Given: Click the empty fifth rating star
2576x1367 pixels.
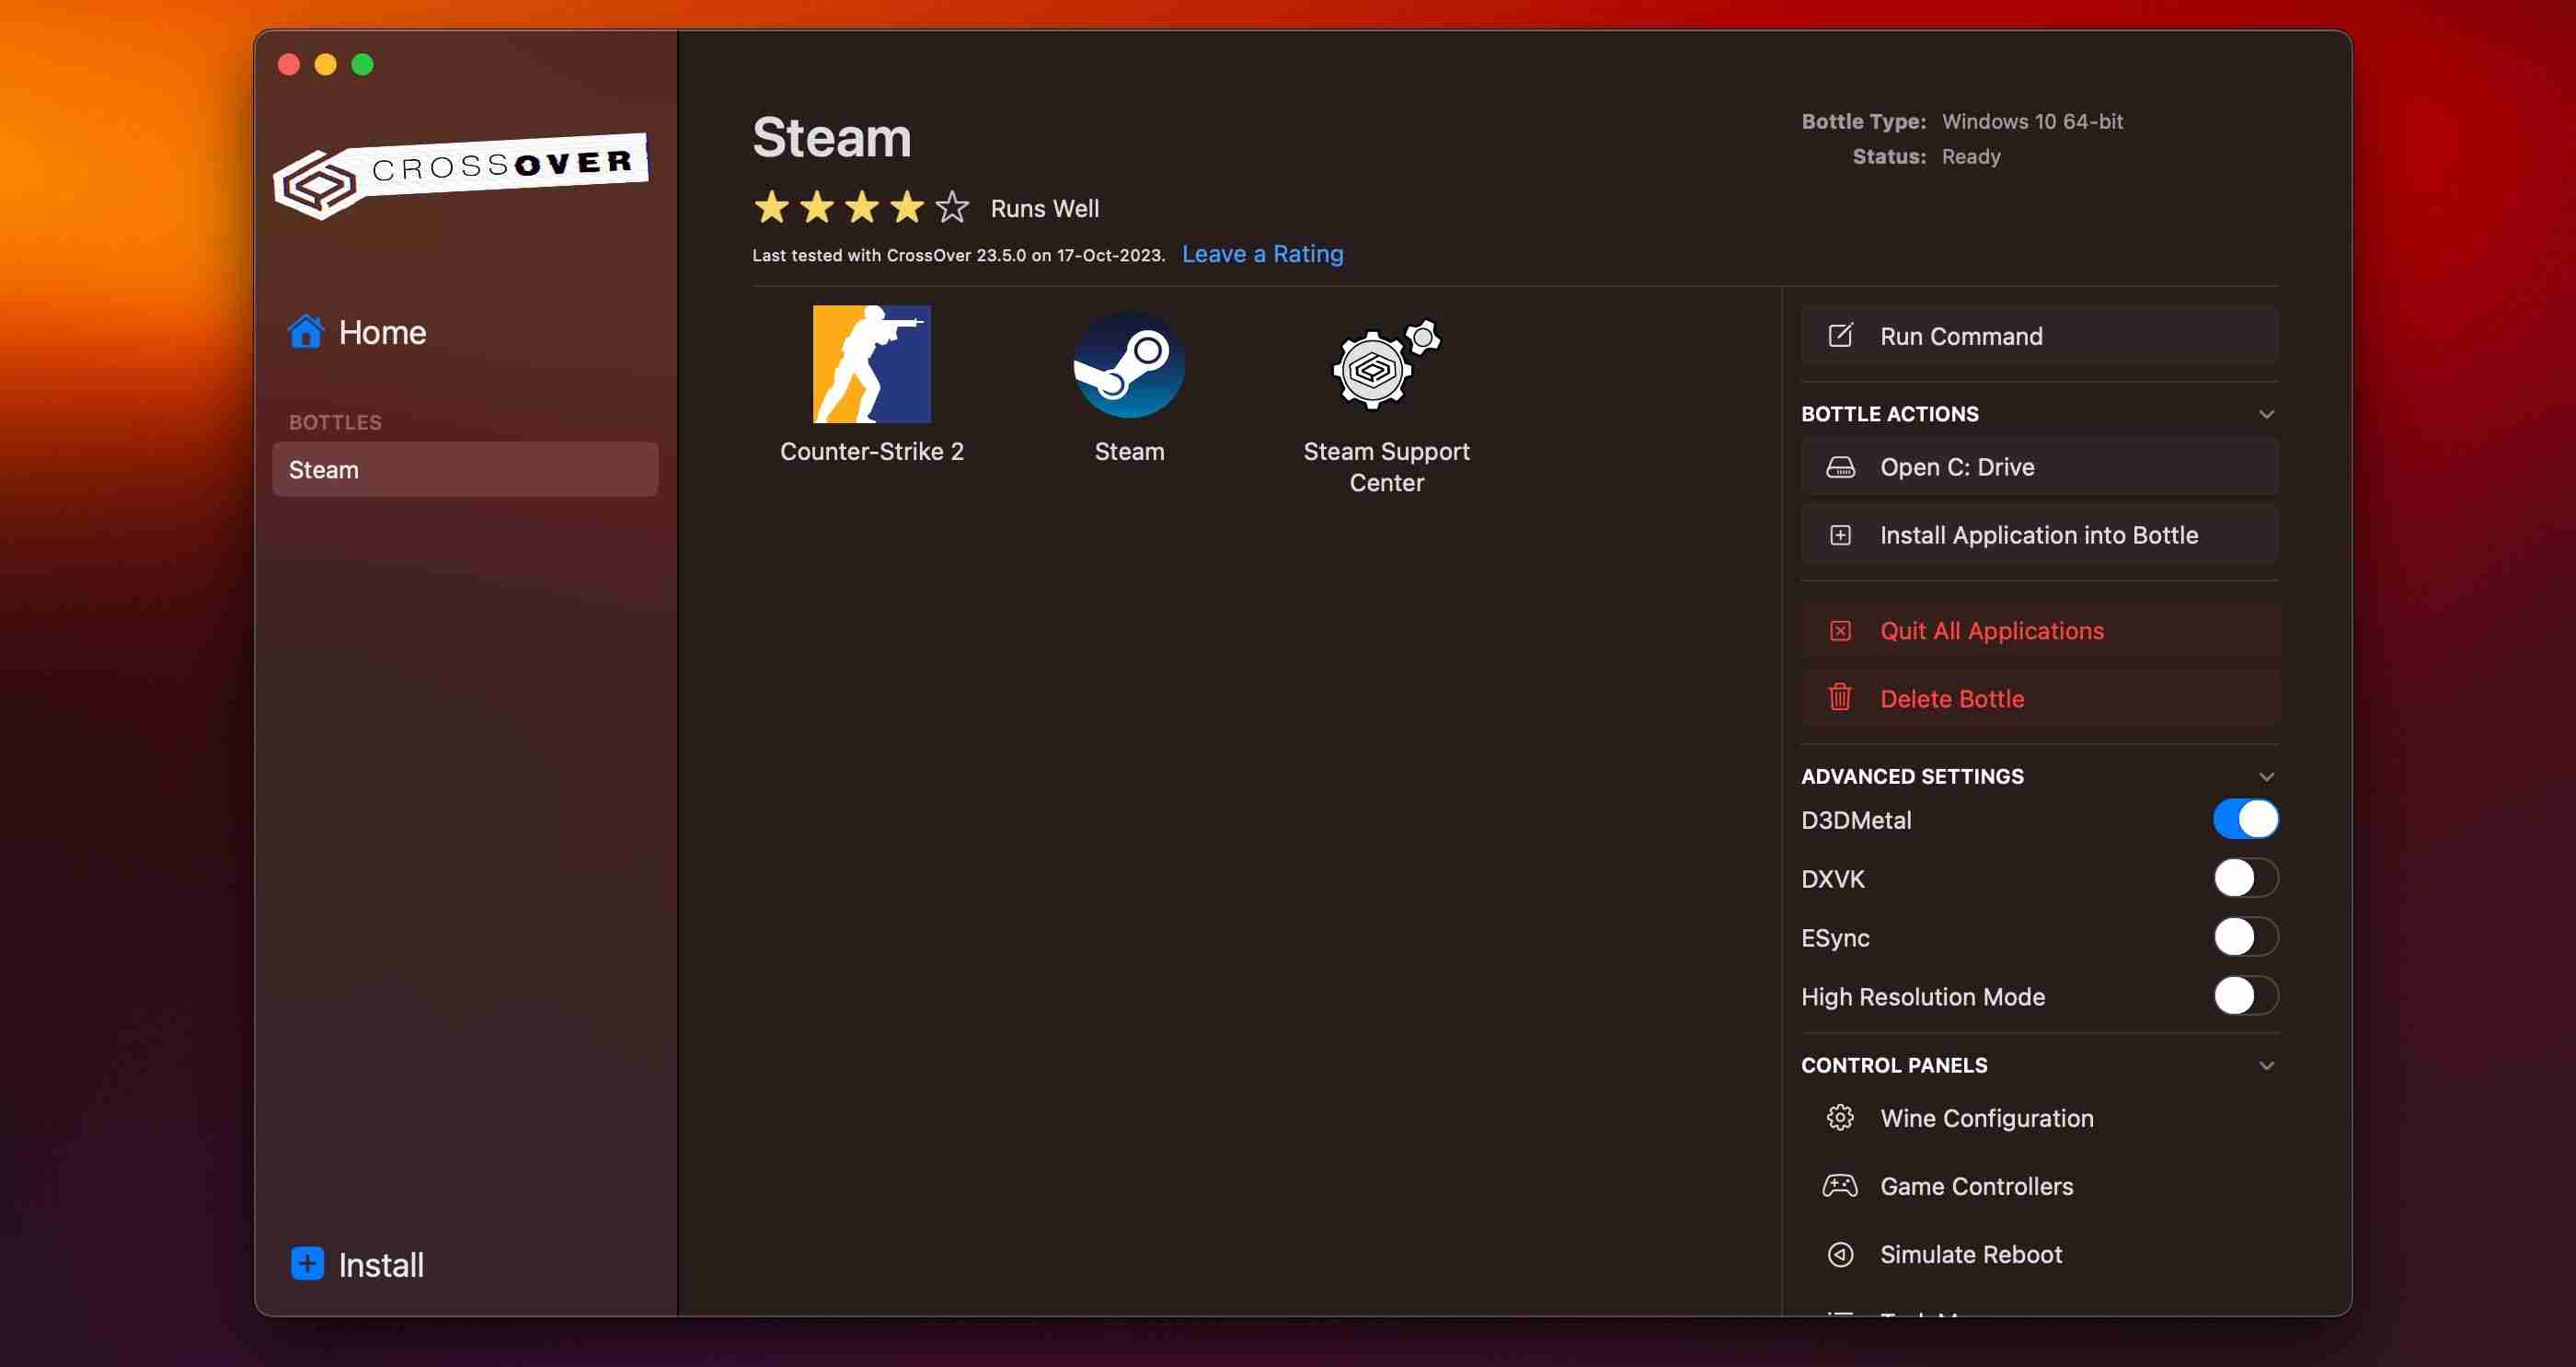Looking at the screenshot, I should [952, 207].
